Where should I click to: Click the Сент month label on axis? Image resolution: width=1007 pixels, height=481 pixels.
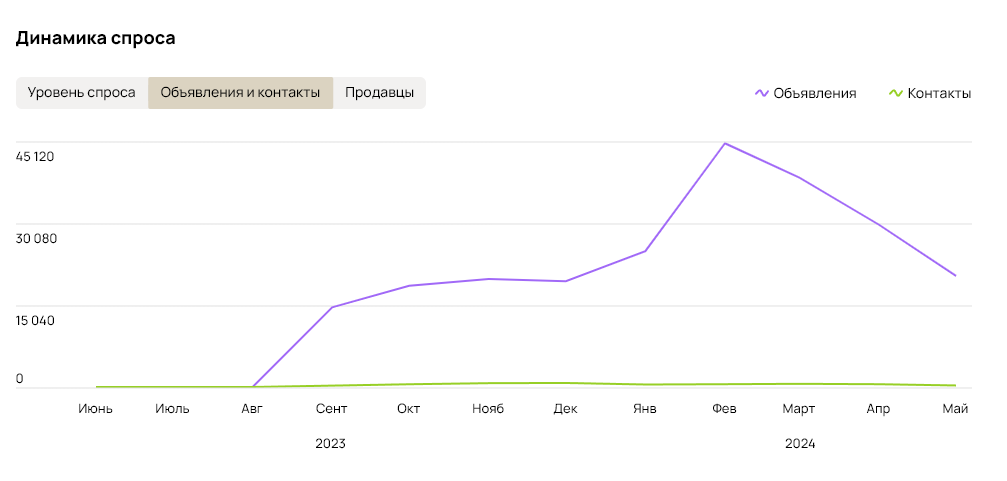pyautogui.click(x=331, y=409)
